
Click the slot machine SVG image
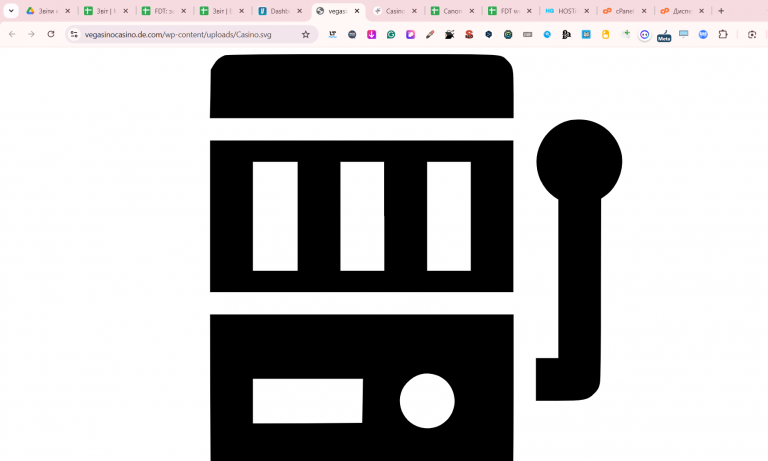coord(416,258)
